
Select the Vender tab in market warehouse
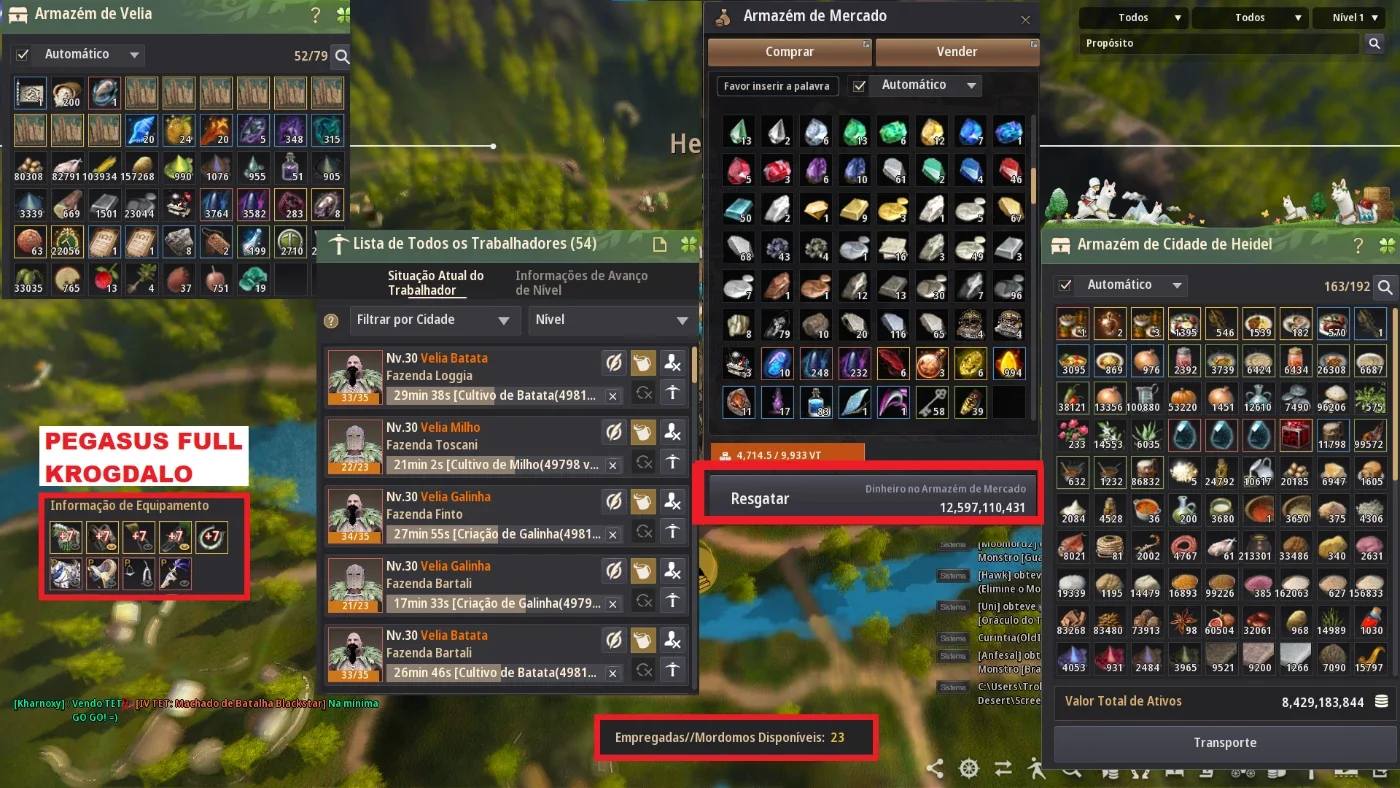(957, 52)
